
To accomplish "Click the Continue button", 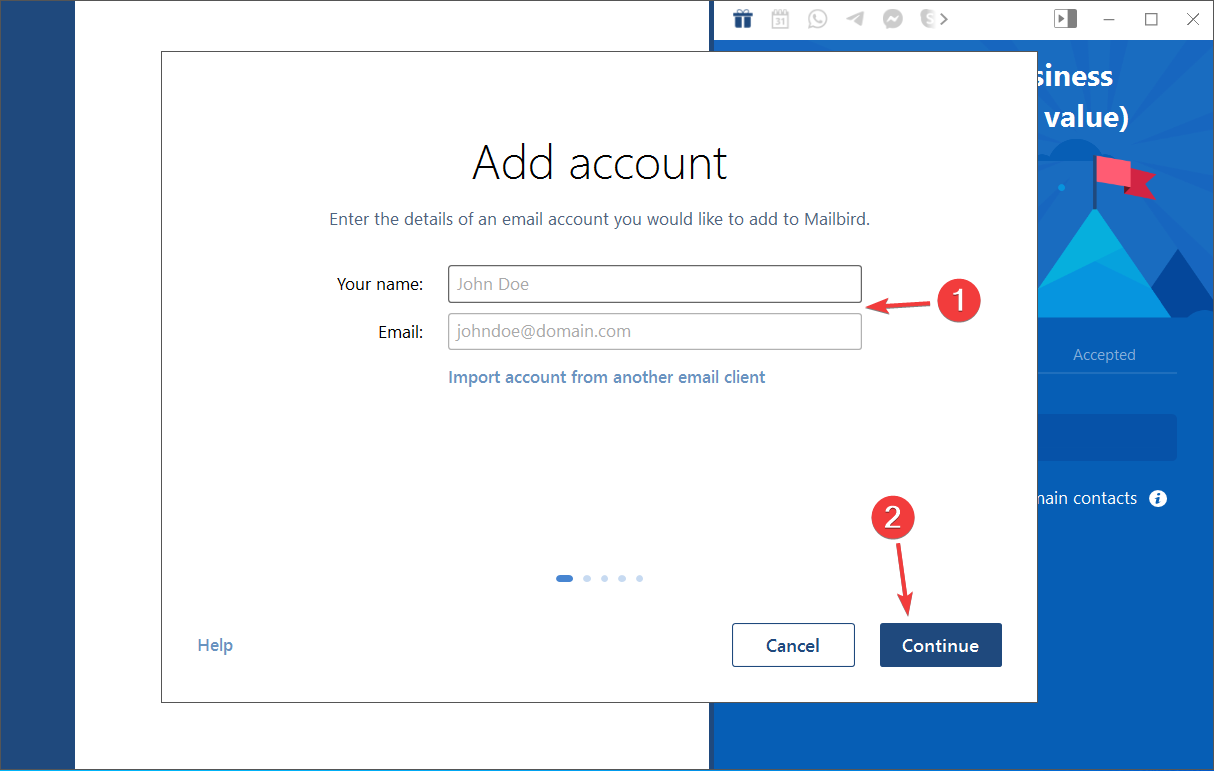I will 941,645.
